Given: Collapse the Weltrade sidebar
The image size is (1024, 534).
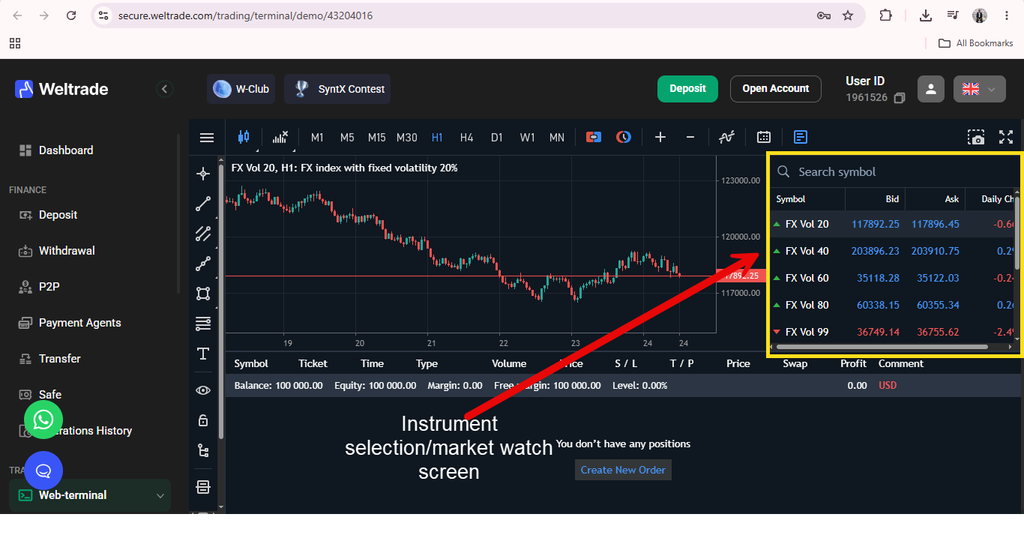Looking at the screenshot, I should pyautogui.click(x=165, y=89).
